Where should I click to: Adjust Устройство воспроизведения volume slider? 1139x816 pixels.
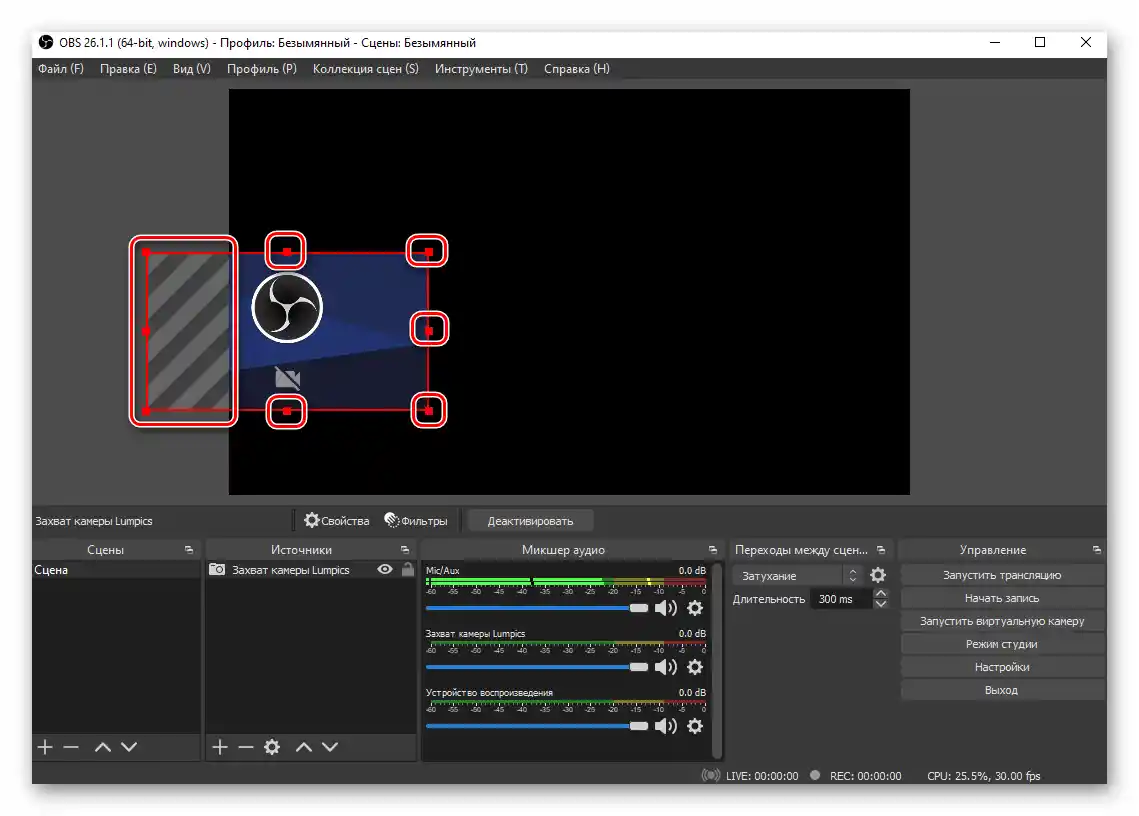[x=537, y=726]
